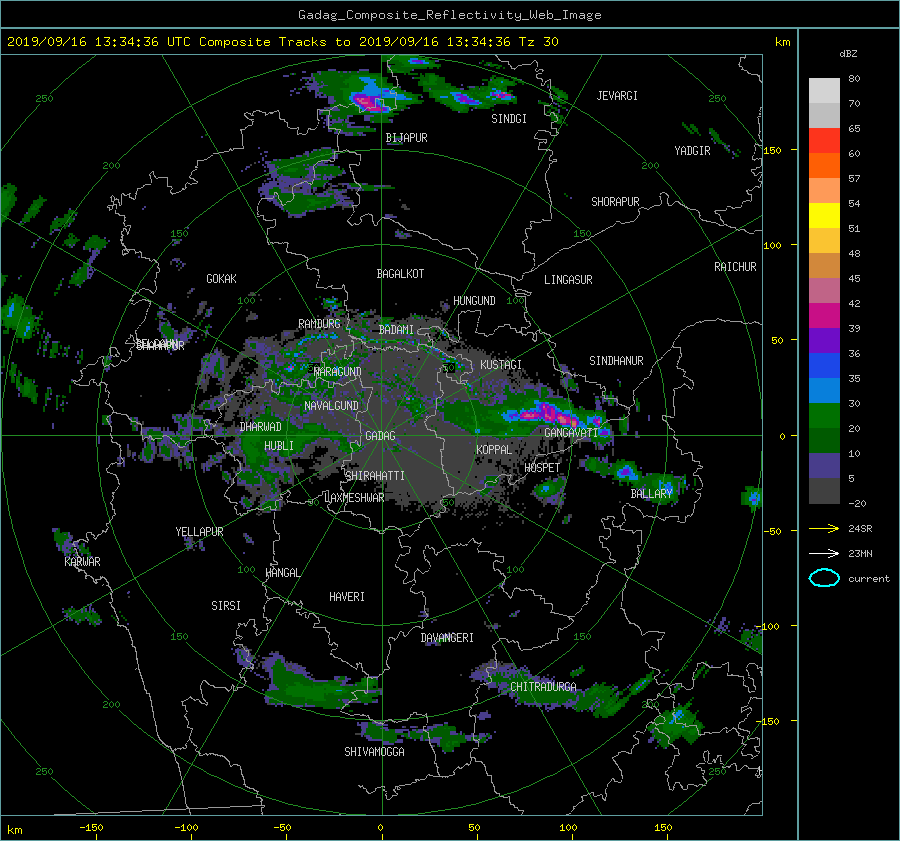Click the DHARWAD city label
900x841 pixels.
coord(261,427)
